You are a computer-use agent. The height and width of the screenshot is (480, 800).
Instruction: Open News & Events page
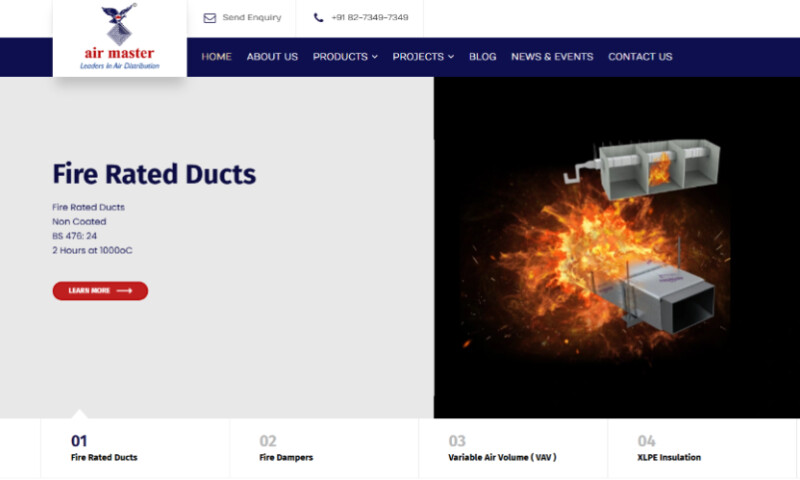(552, 57)
